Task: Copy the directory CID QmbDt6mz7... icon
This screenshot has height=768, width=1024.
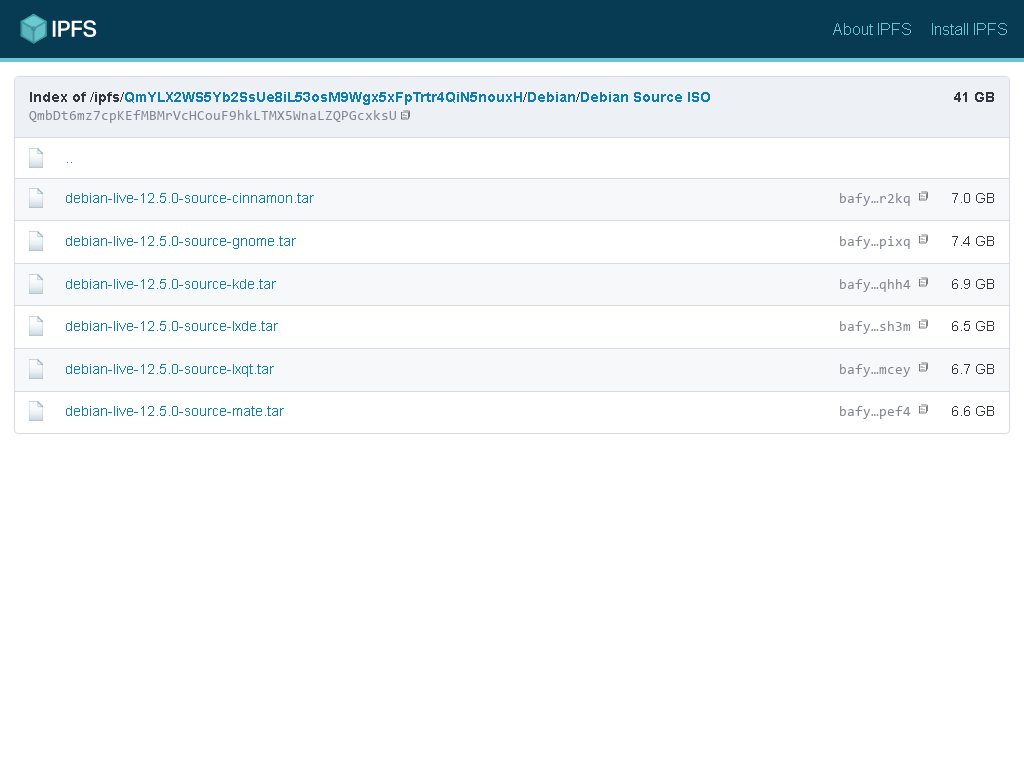Action: tap(406, 116)
